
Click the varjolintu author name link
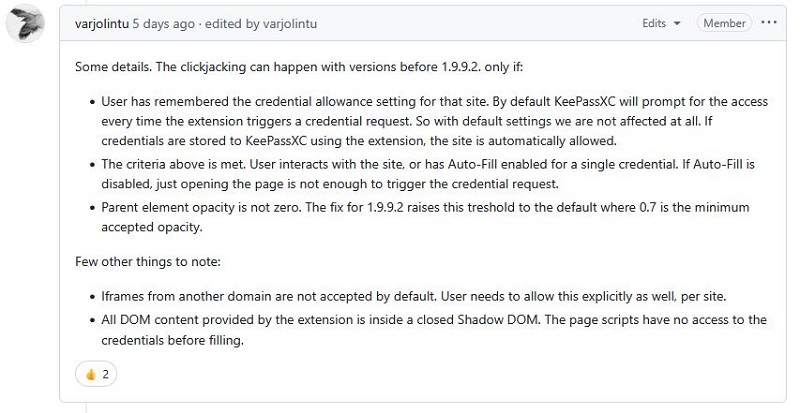[102, 23]
